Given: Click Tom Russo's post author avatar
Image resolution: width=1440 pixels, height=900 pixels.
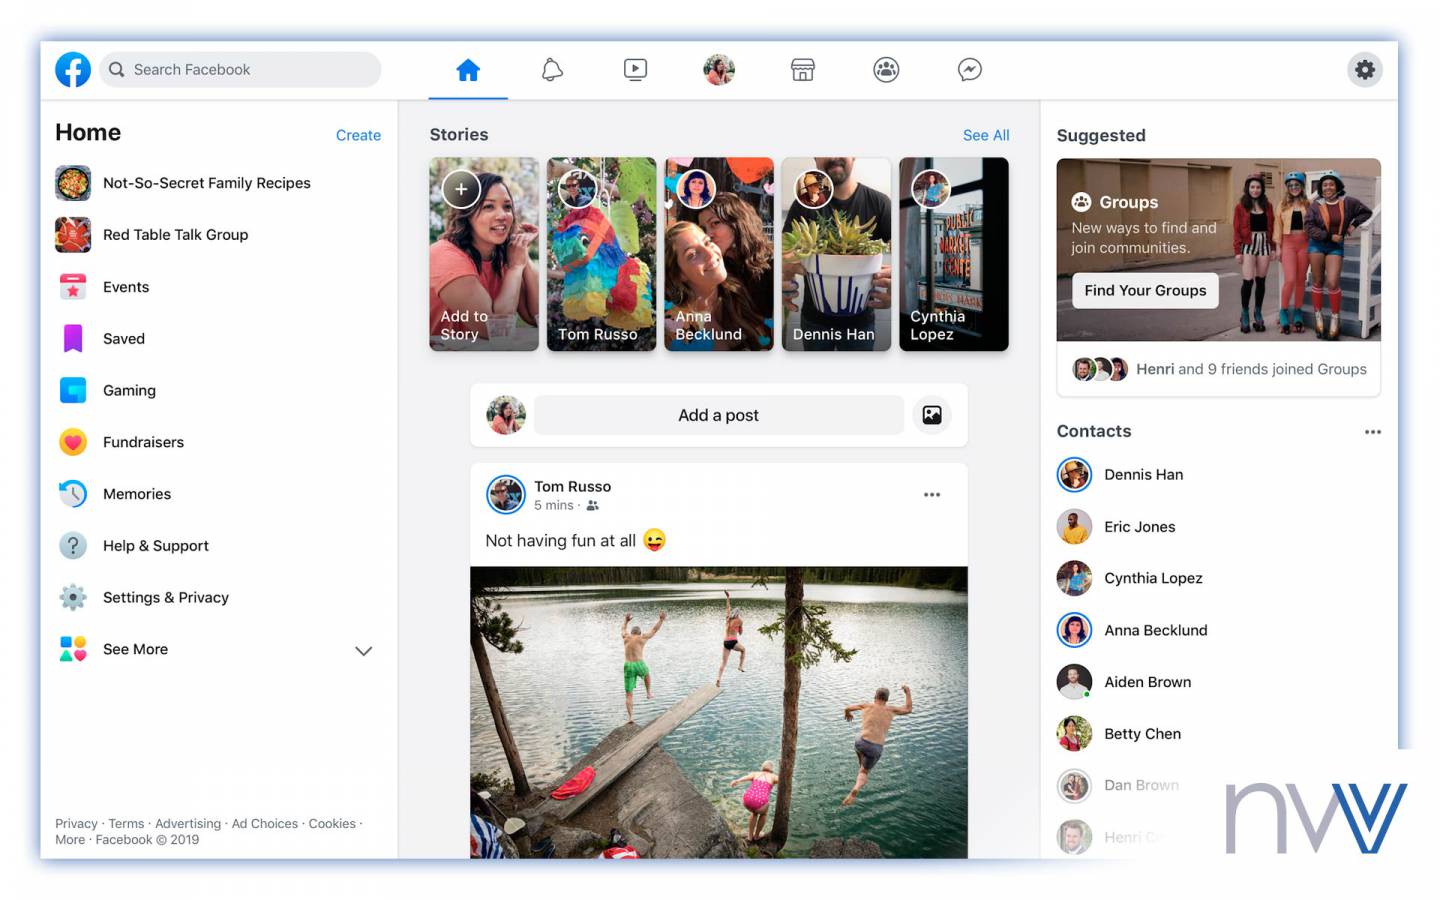Looking at the screenshot, I should [506, 495].
